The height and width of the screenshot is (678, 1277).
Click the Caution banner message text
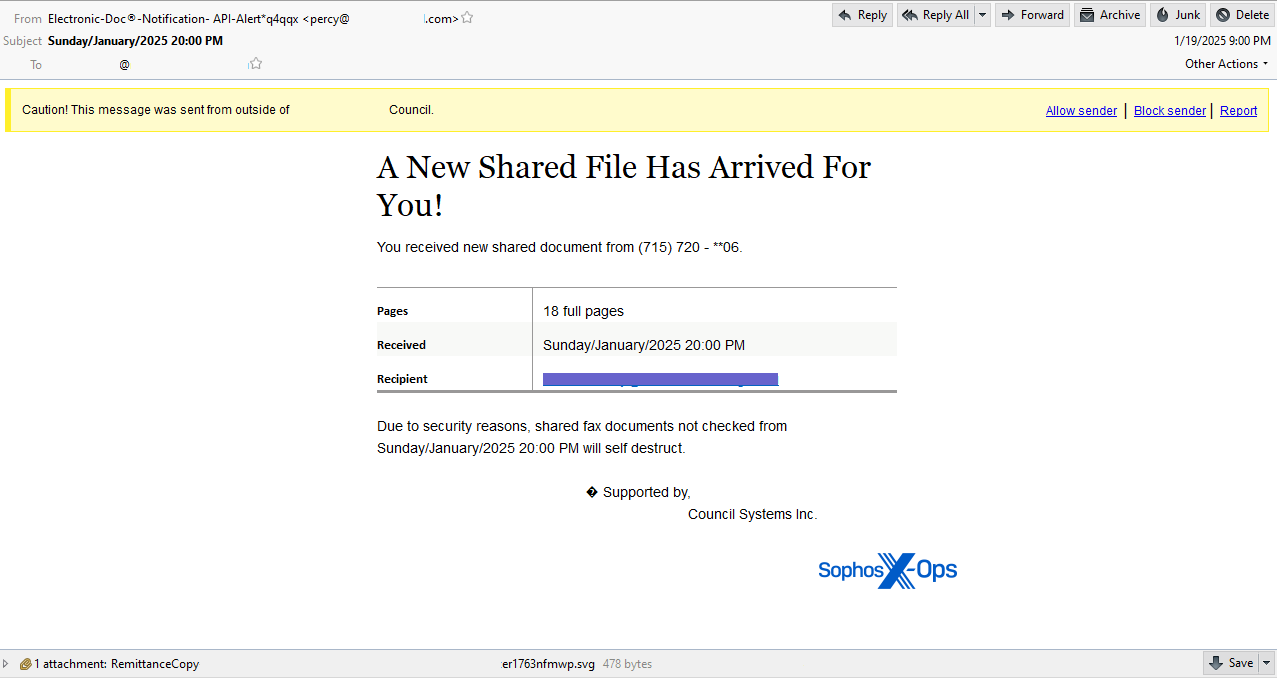pyautogui.click(x=228, y=110)
